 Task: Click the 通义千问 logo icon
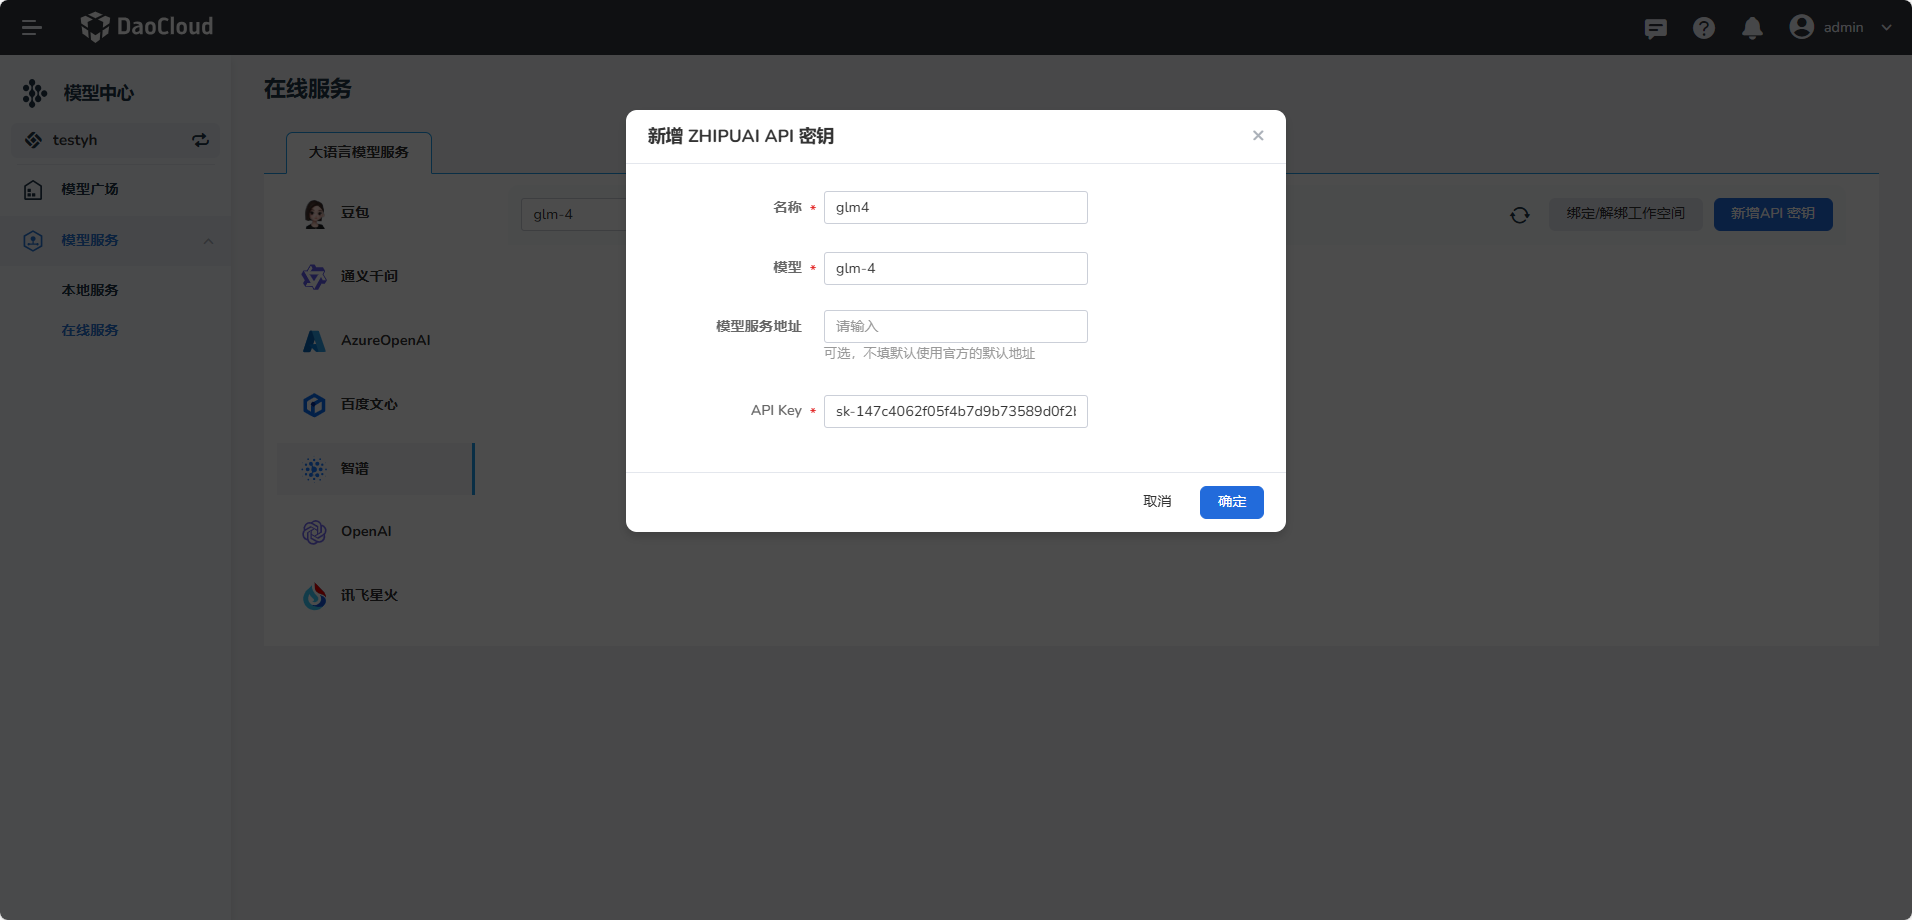(x=315, y=277)
